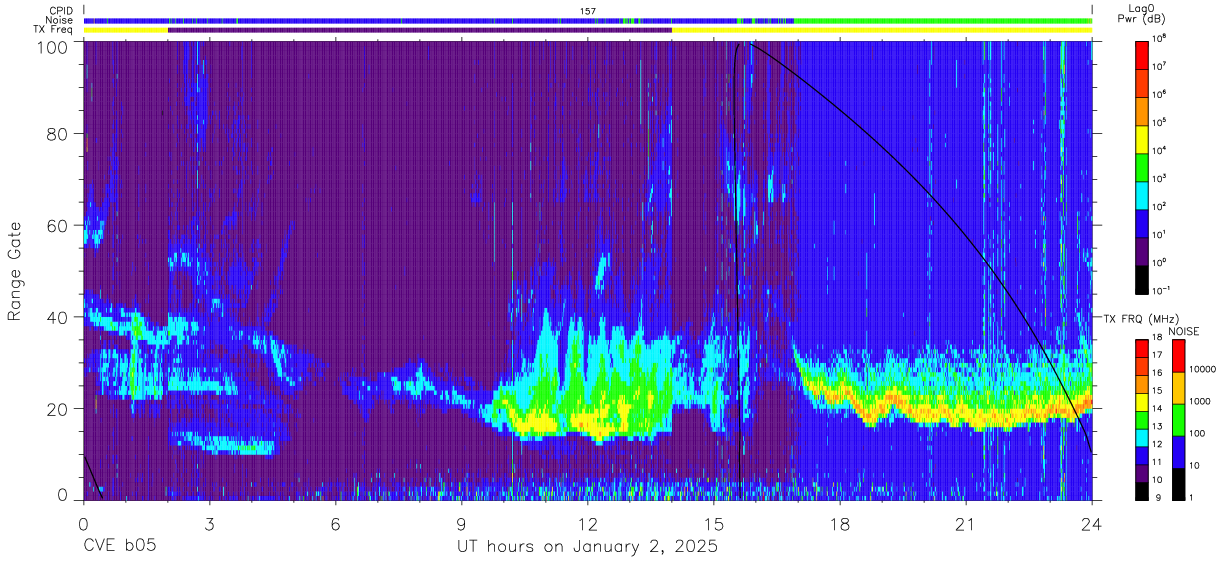Click y-axis tick label 80
Image resolution: width=1228 pixels, height=567 pixels.
[58, 134]
